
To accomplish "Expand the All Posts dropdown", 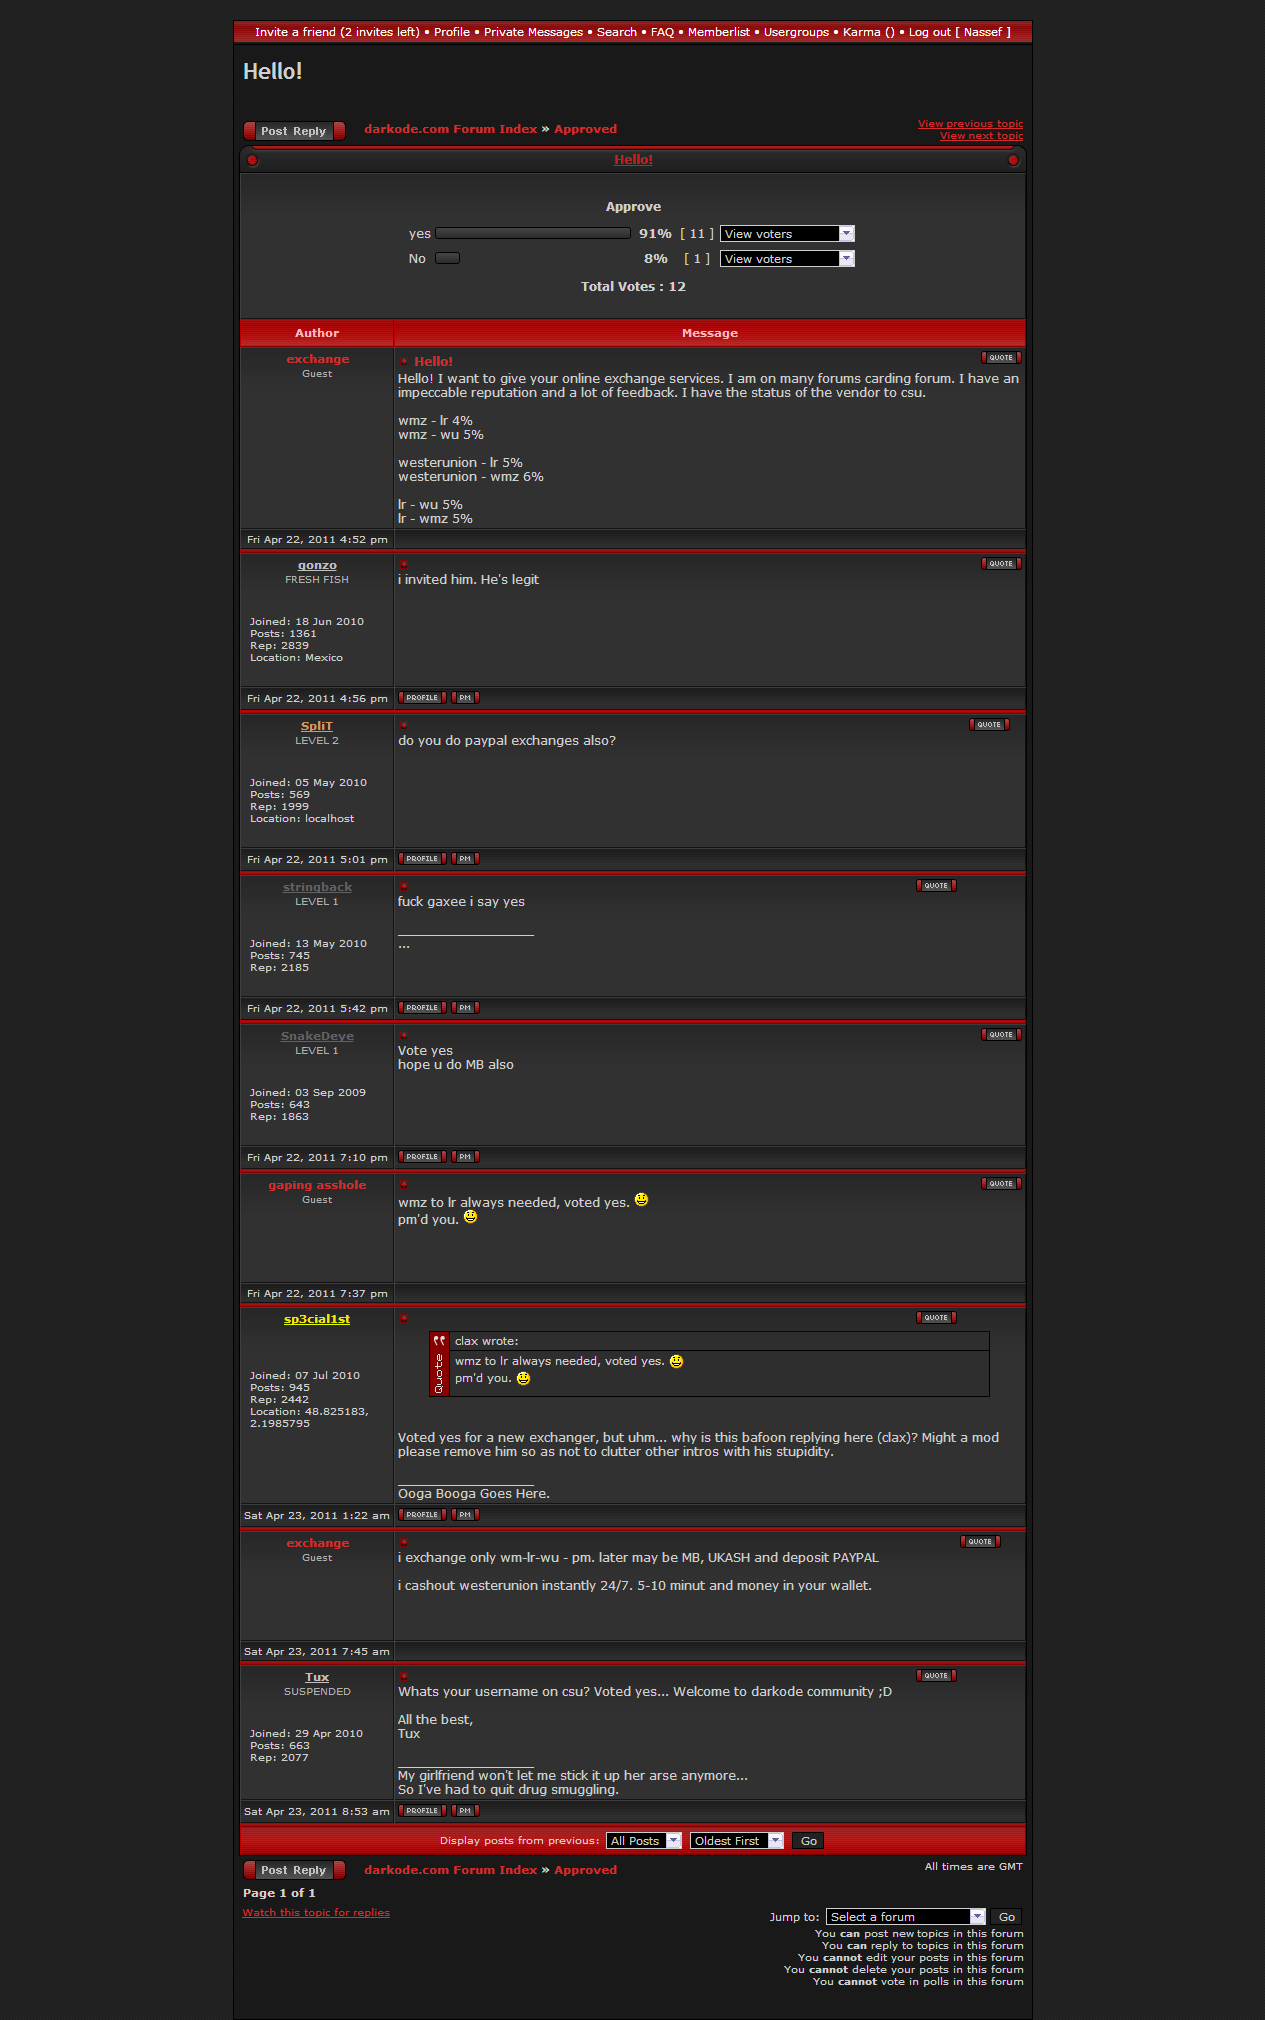I will pyautogui.click(x=643, y=1841).
